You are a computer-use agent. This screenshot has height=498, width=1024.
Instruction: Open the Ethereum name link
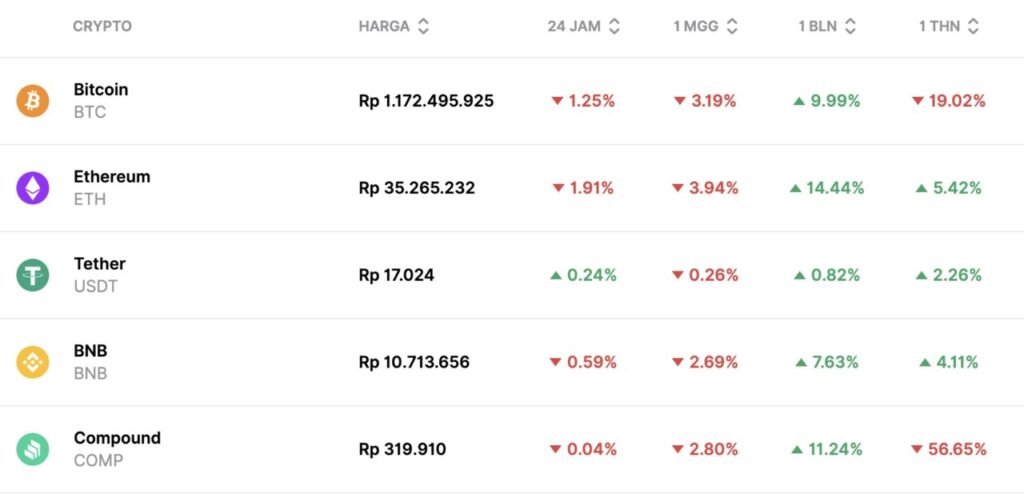(112, 177)
